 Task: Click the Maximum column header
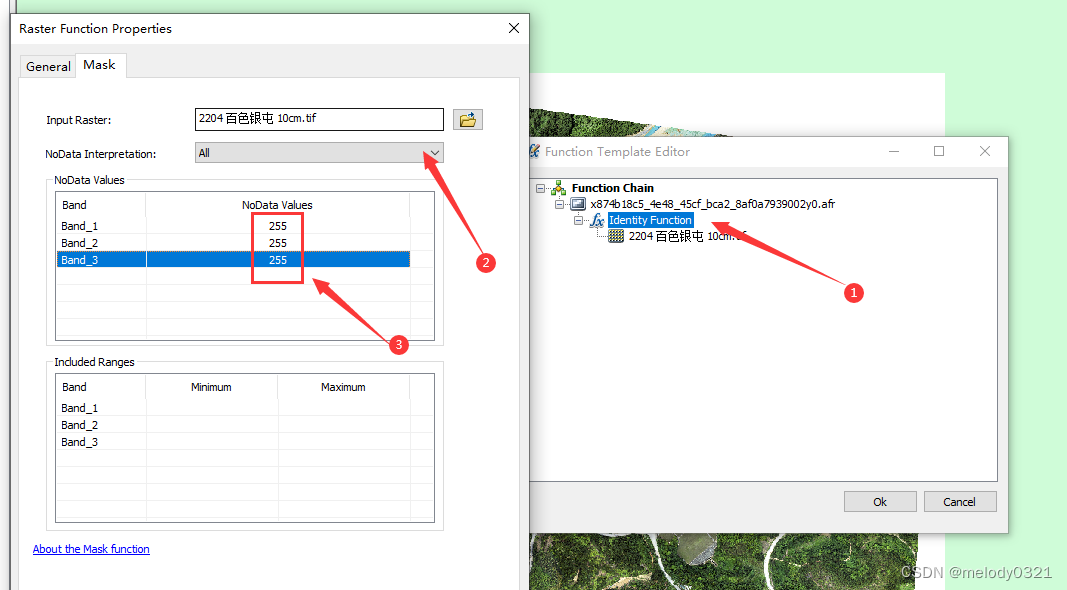(x=343, y=387)
